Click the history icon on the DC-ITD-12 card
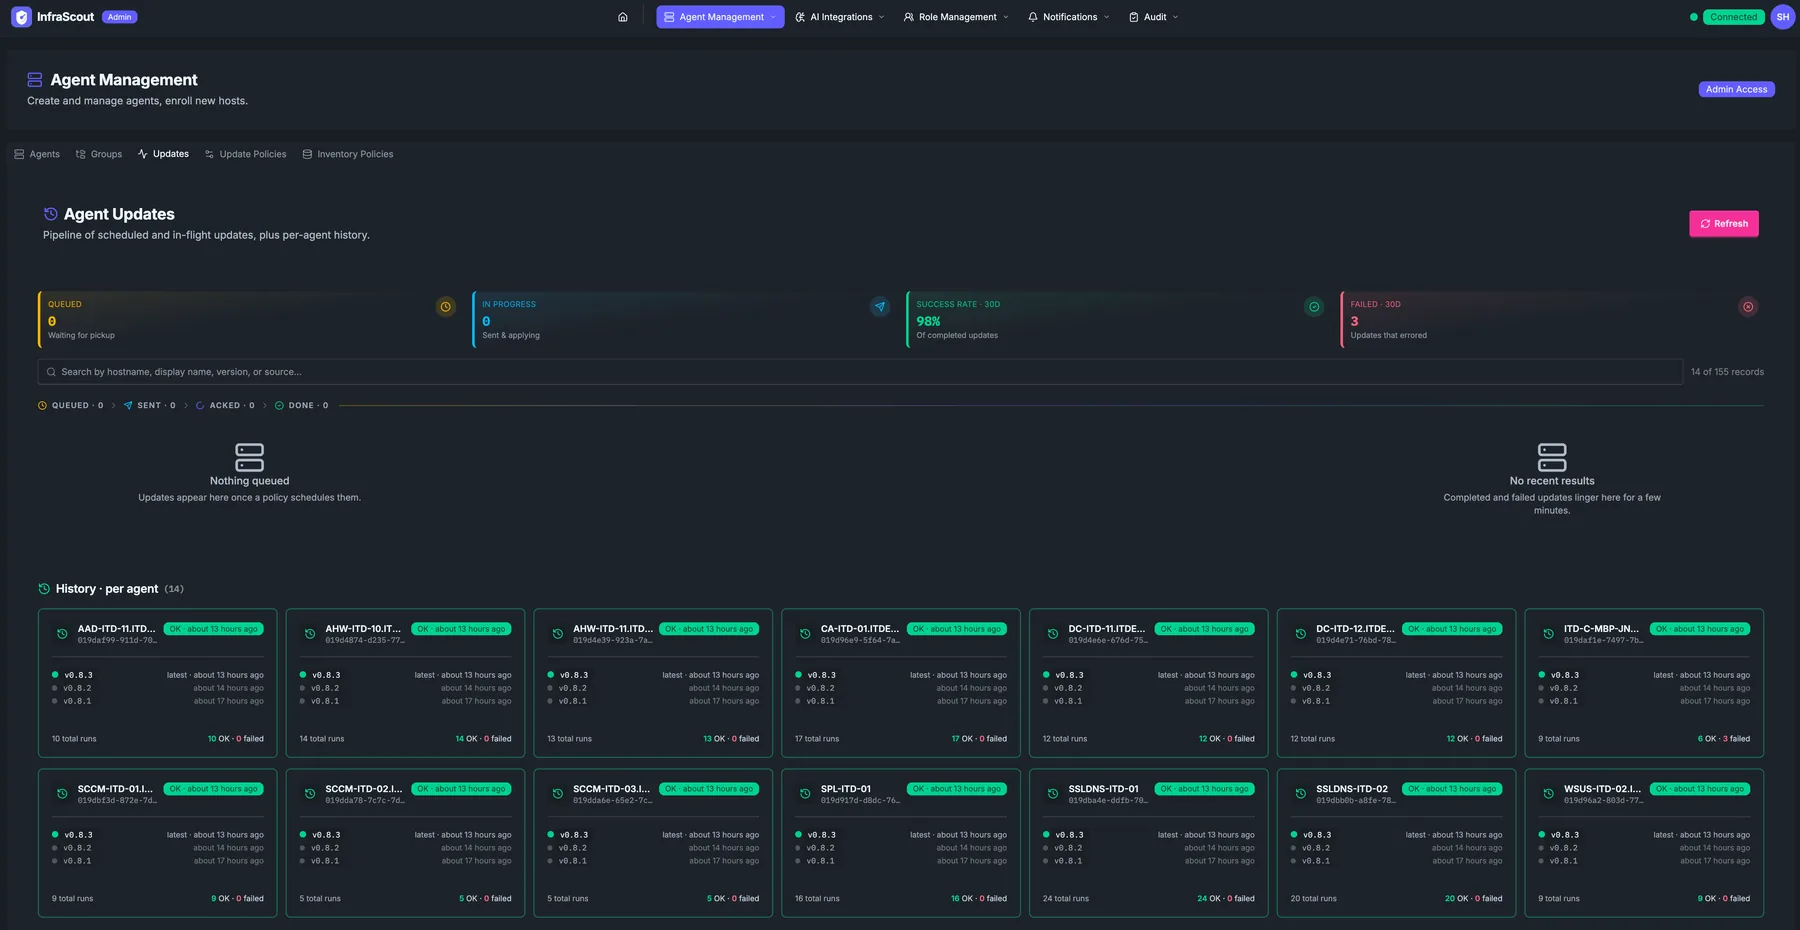 pos(1301,634)
